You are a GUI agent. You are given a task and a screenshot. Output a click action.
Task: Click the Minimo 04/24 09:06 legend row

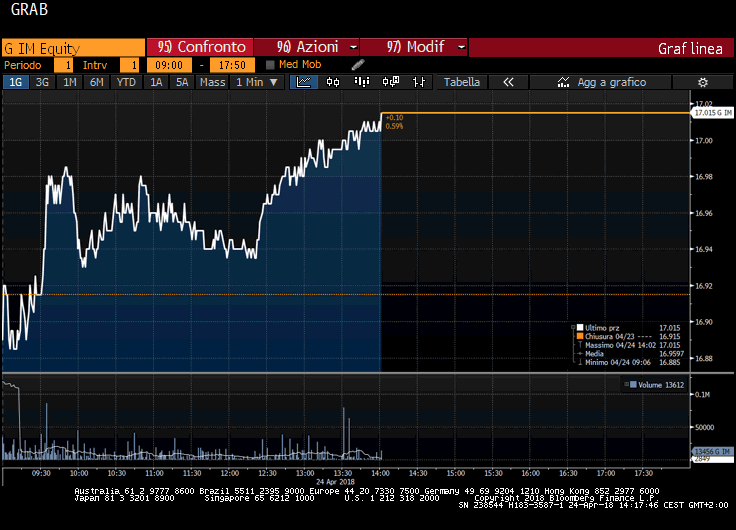click(x=629, y=362)
